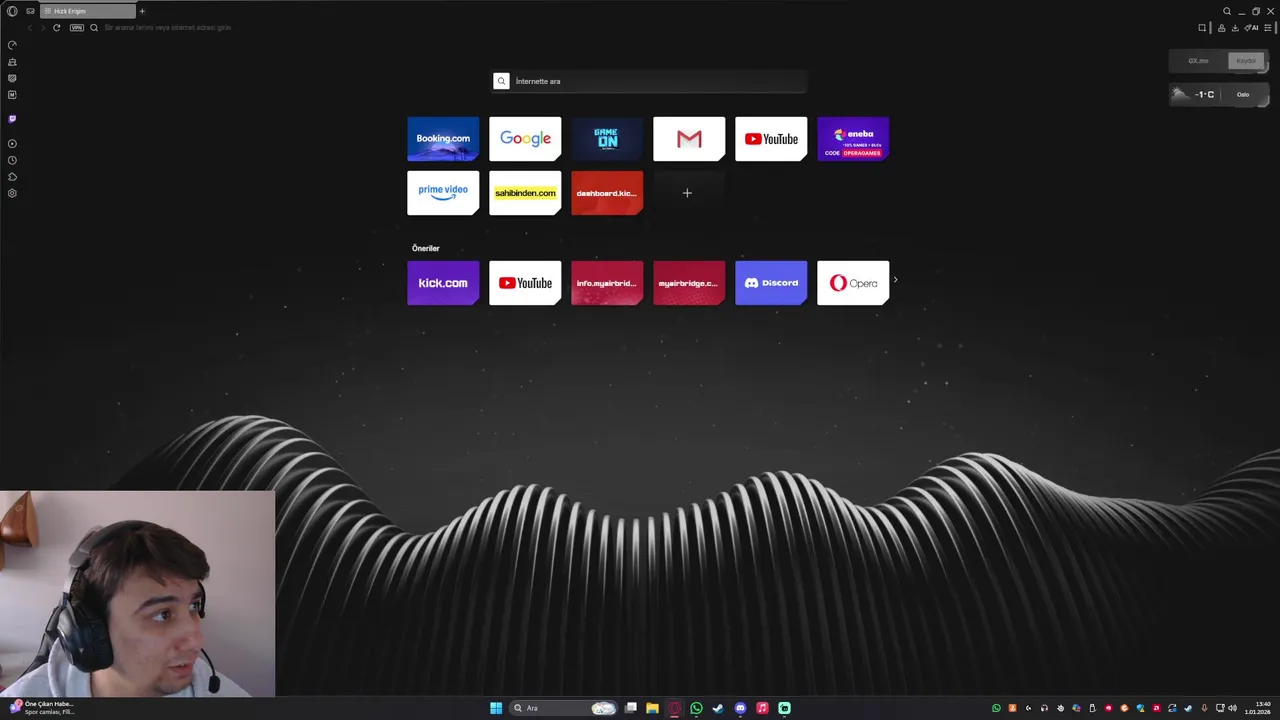The image size is (1280, 720).
Task: Toggle the VPN badge in address bar
Action: pos(77,27)
